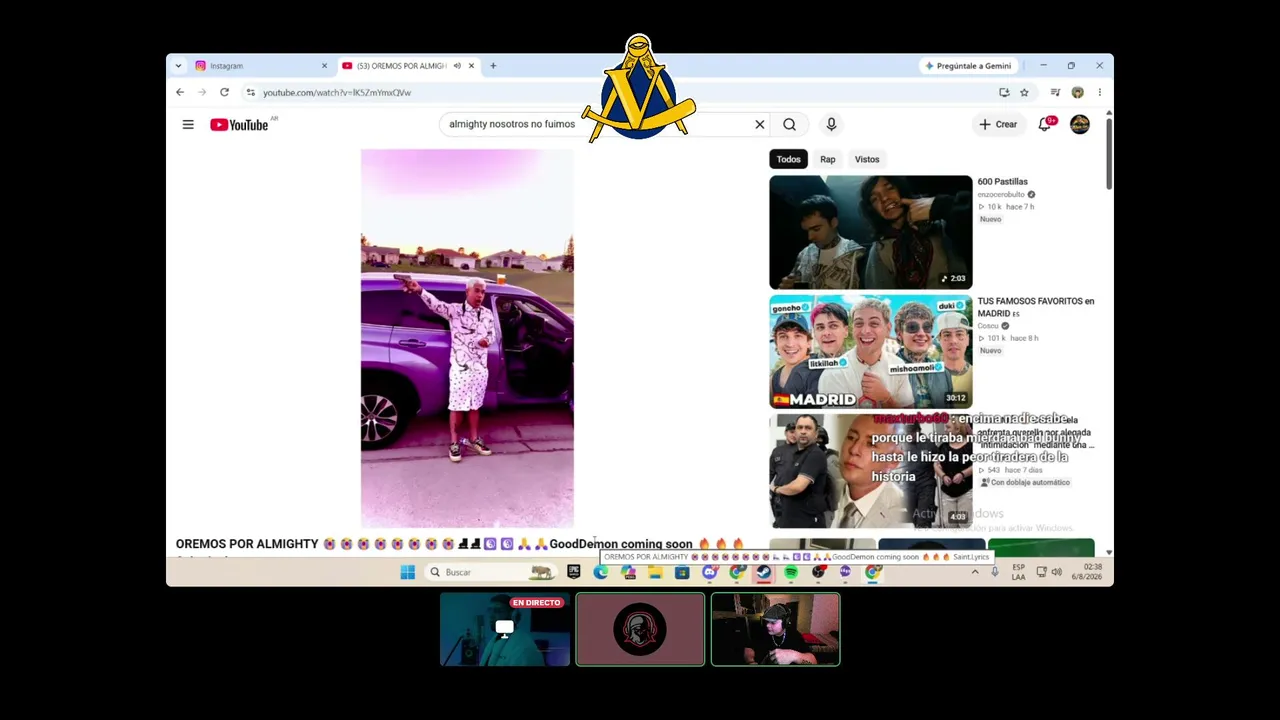Click the browser address bar URL
This screenshot has width=1280, height=720.
(337, 92)
